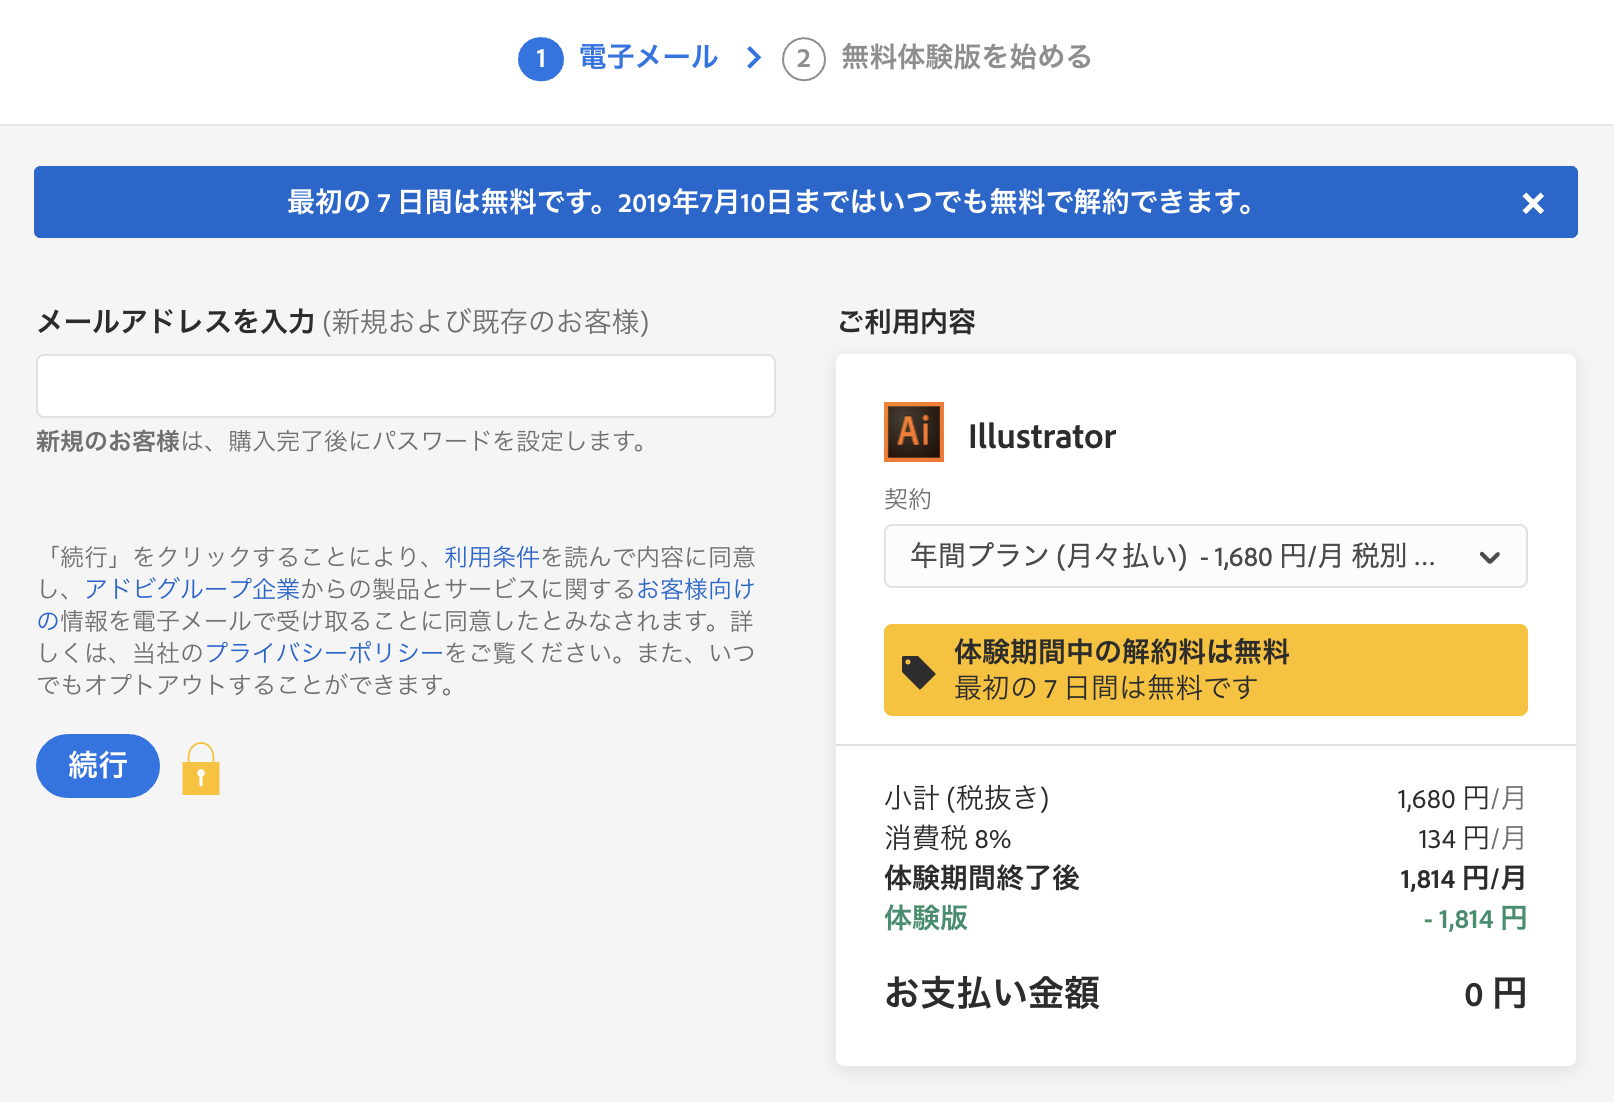Click the 134 円/月 tax value
This screenshot has height=1102, width=1614.
coord(1471,838)
